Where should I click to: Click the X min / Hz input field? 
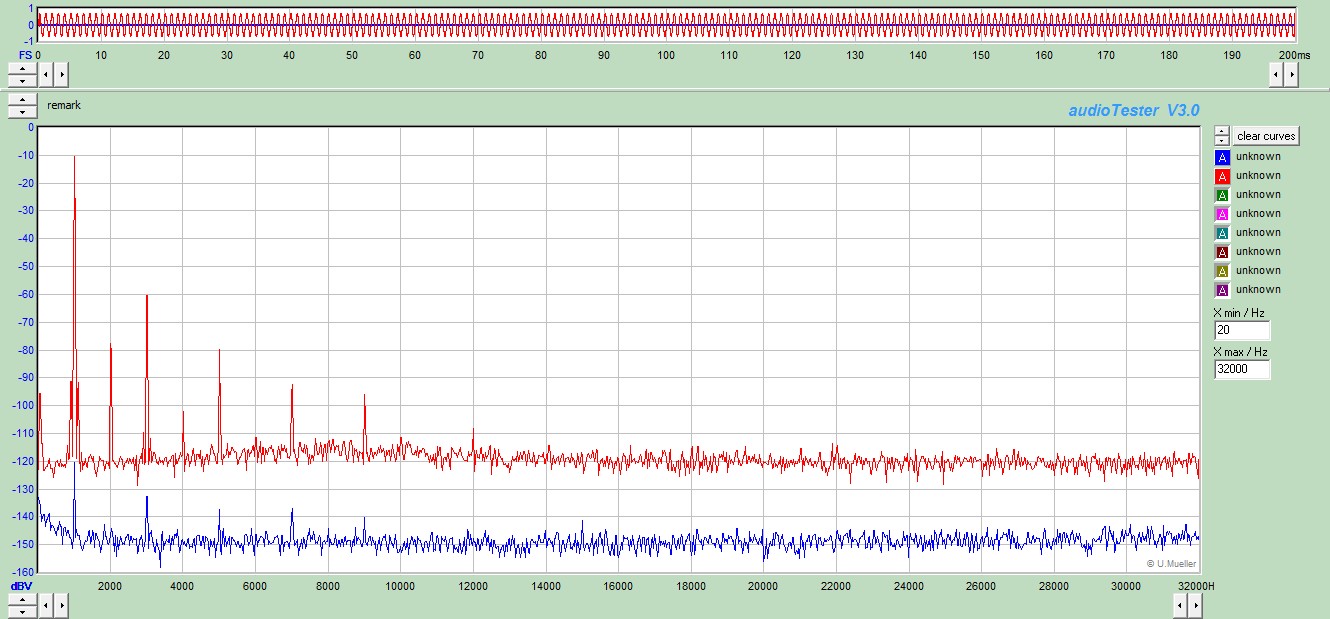[1242, 331]
